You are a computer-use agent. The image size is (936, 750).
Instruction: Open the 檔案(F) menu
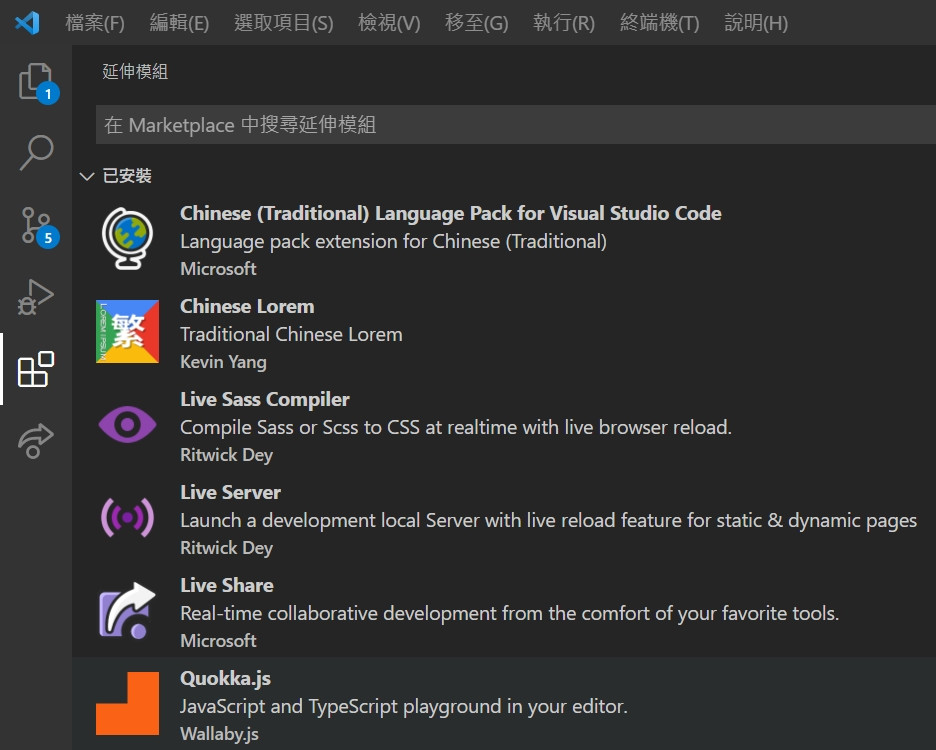point(95,23)
